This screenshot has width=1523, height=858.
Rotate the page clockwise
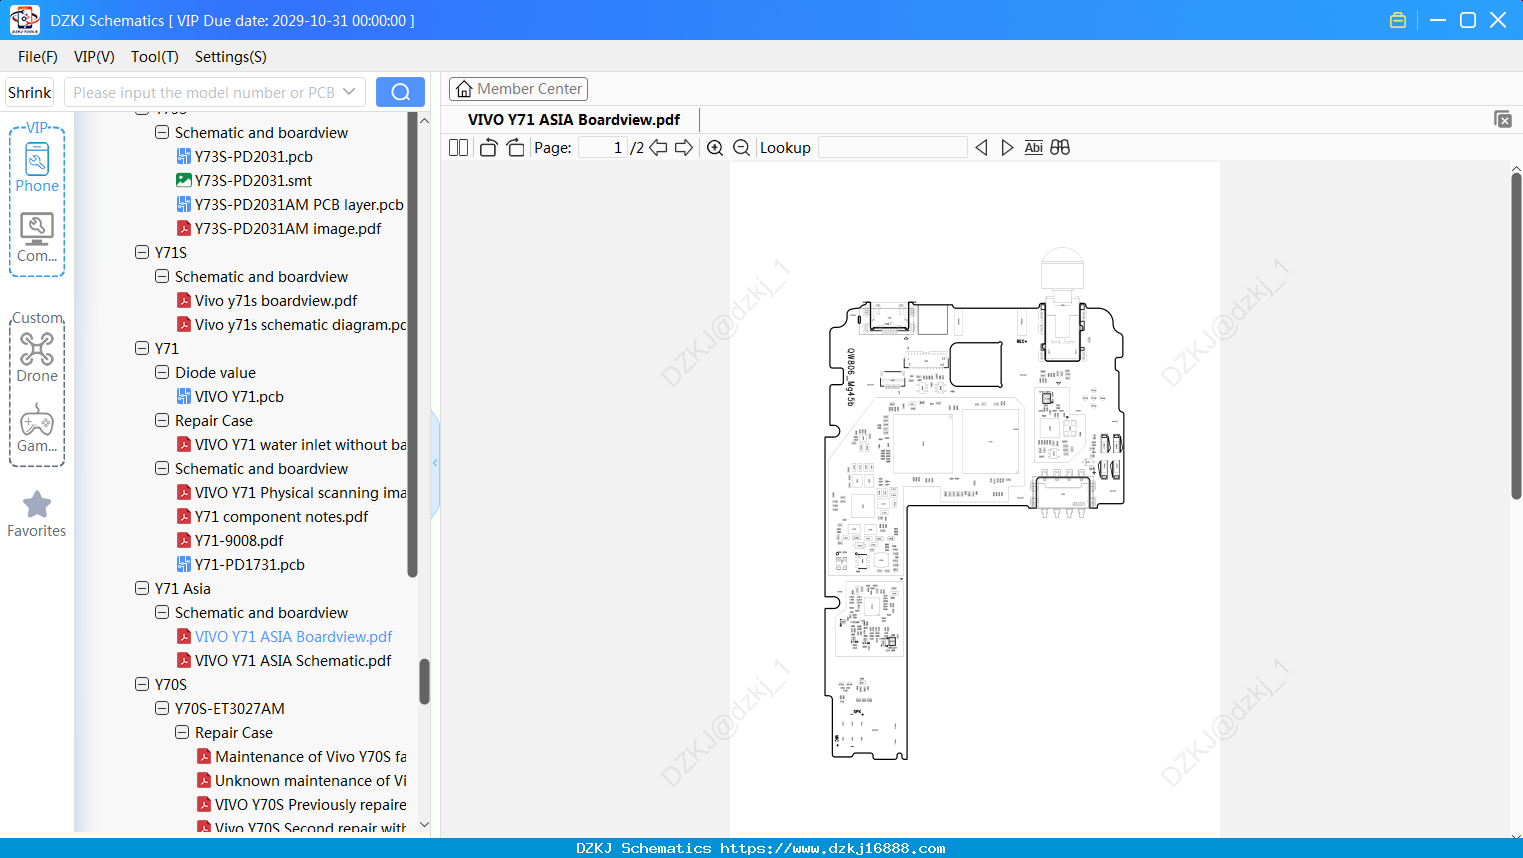(515, 148)
